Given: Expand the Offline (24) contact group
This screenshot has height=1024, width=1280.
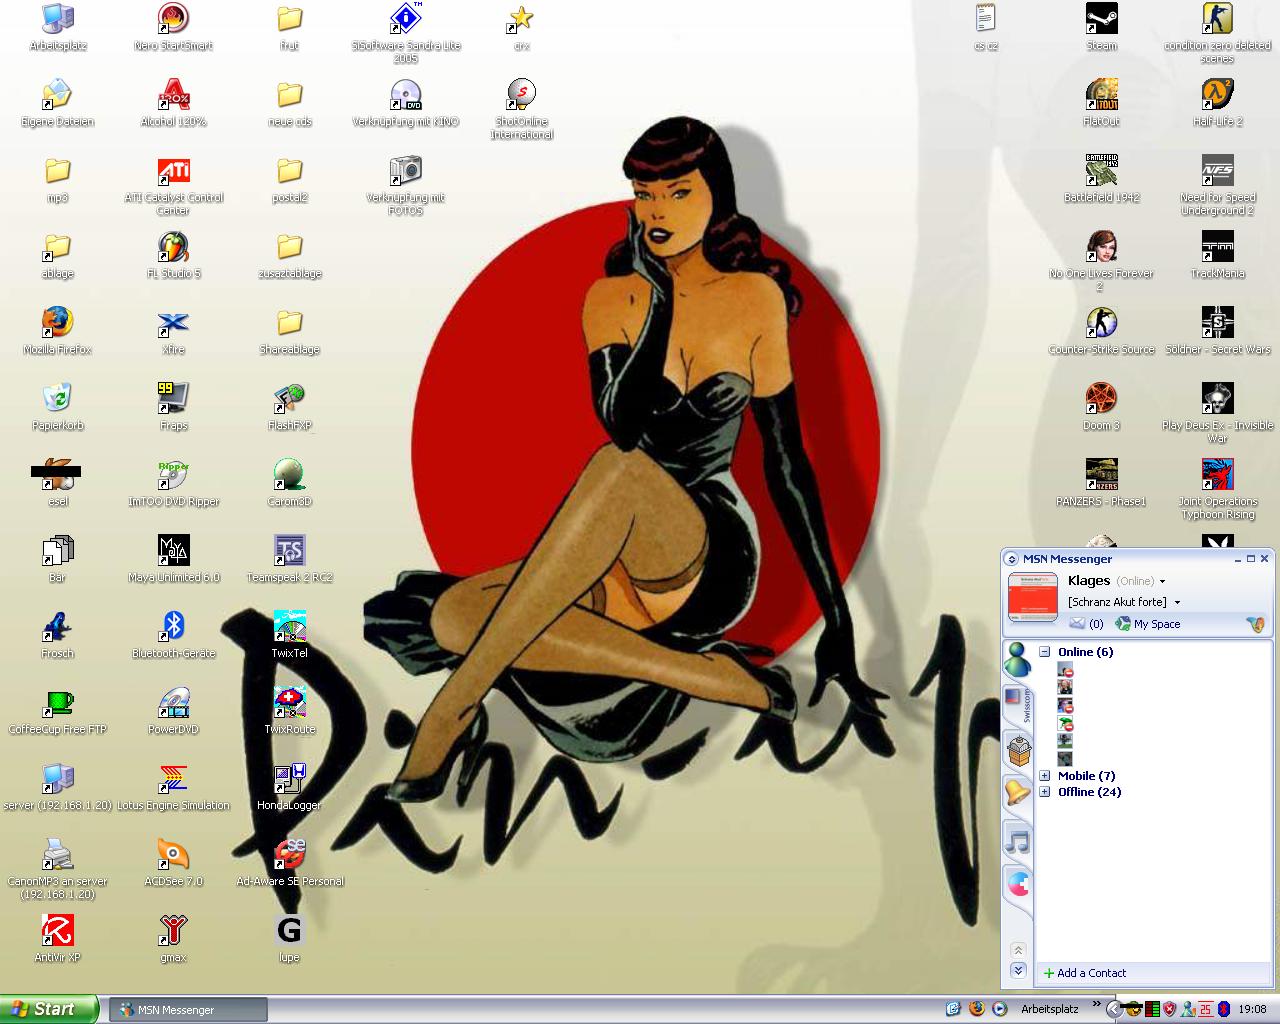Looking at the screenshot, I should [1044, 792].
